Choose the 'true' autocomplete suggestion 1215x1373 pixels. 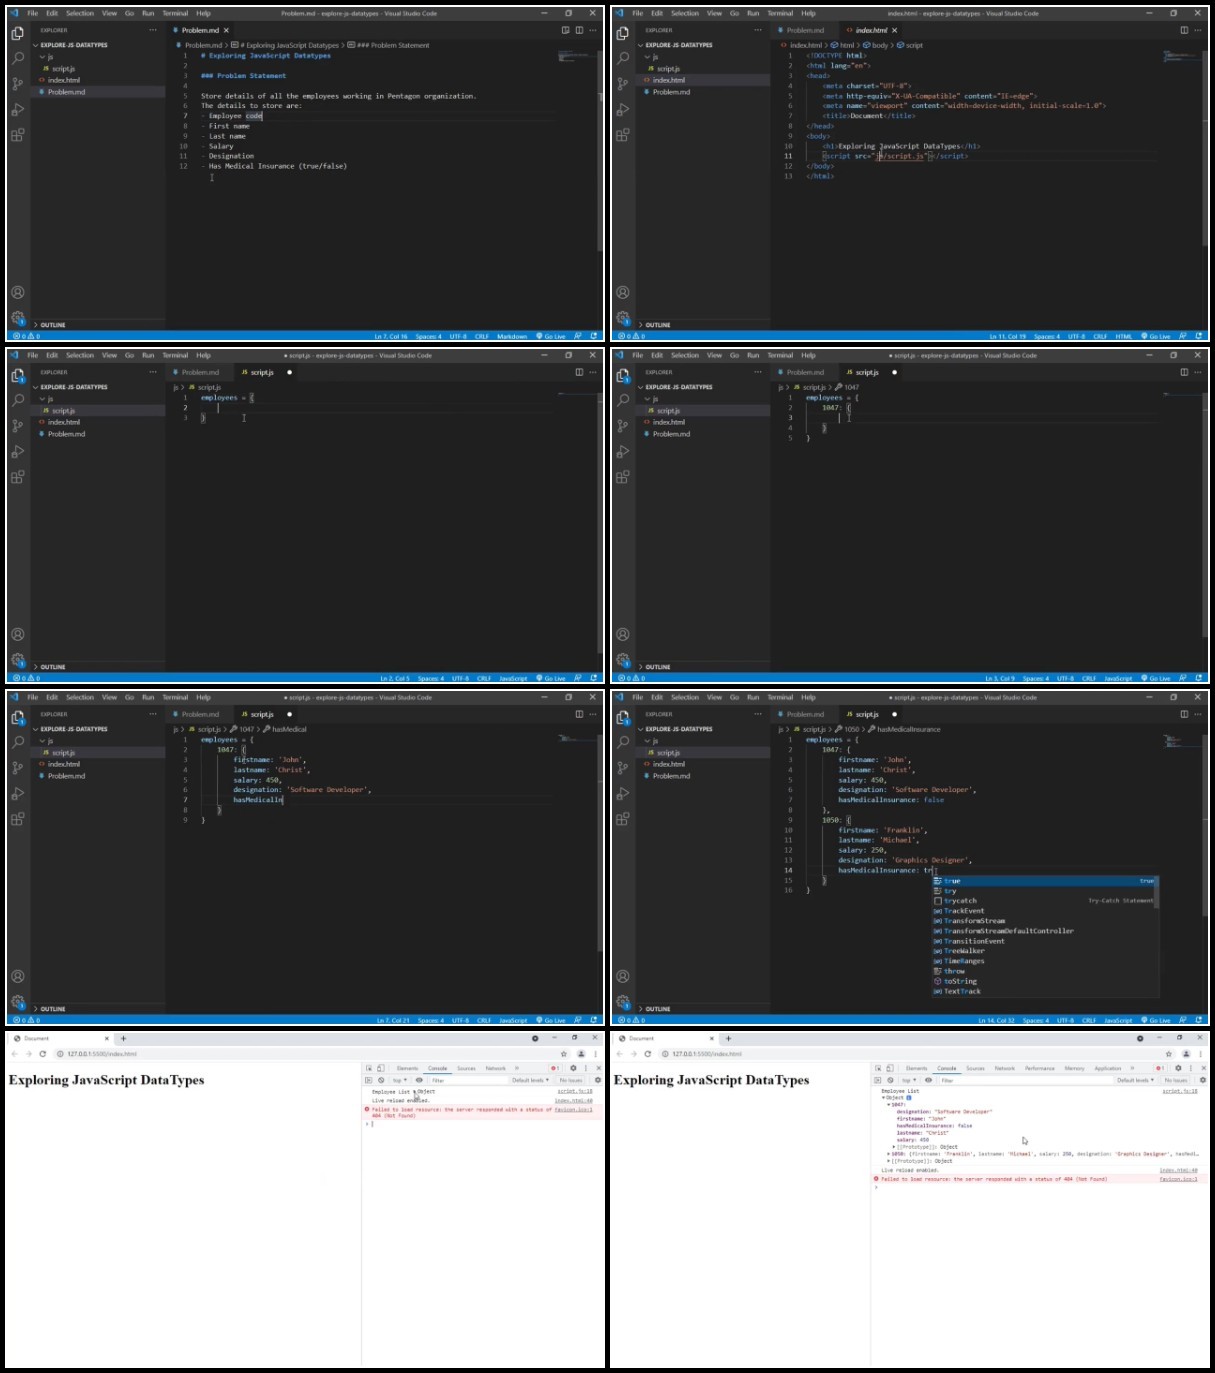(1044, 881)
